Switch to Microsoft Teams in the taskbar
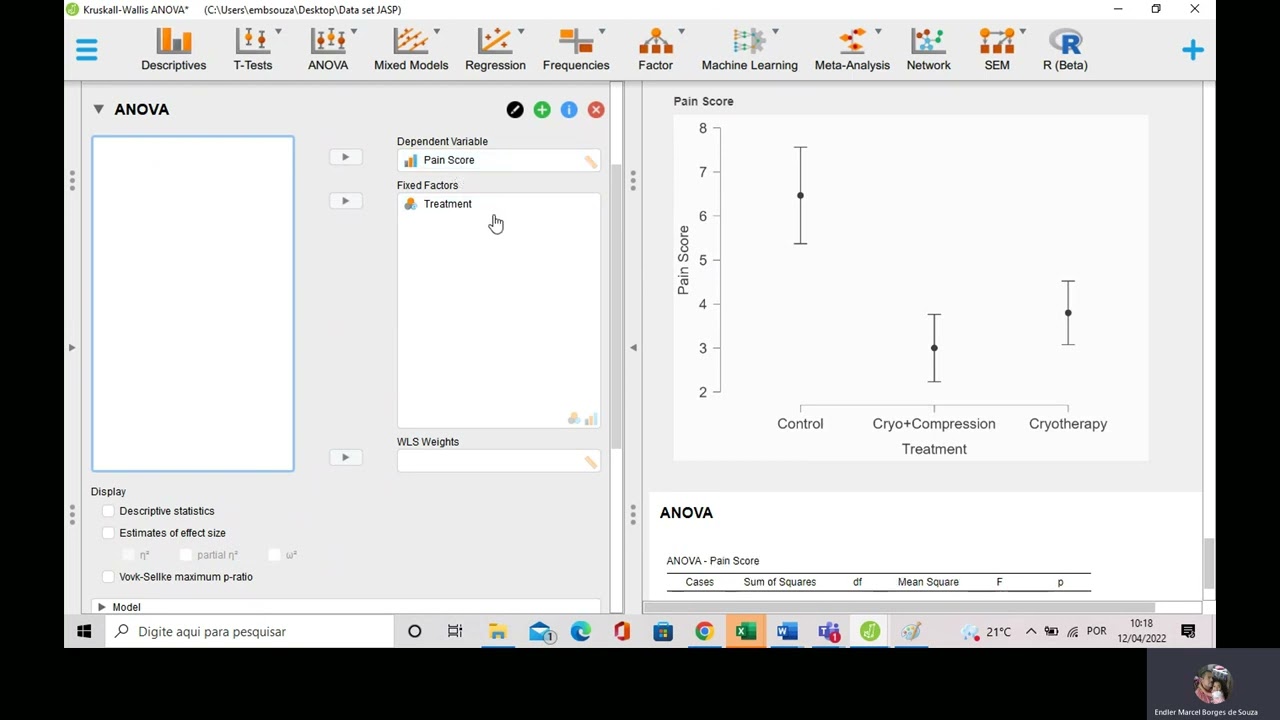The height and width of the screenshot is (720, 1280). coord(829,632)
